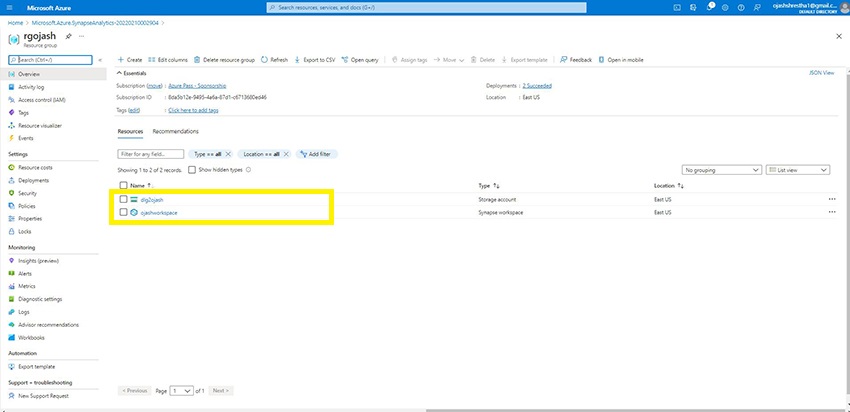
Task: Open the ojashworkspace Synapse workspace link
Action: [159, 213]
